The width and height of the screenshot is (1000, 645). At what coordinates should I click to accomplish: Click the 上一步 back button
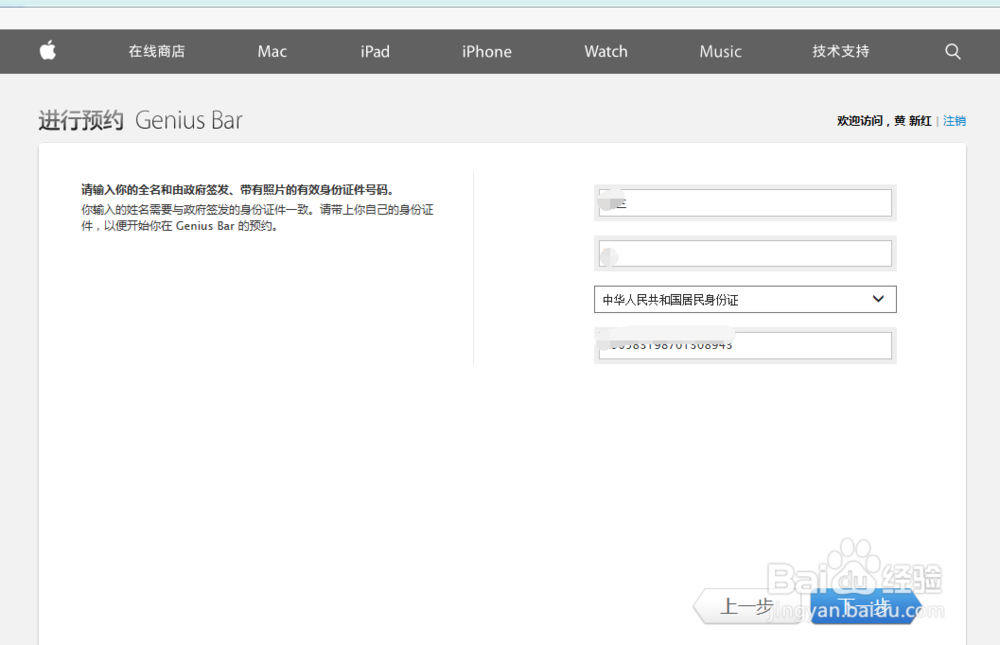point(749,605)
